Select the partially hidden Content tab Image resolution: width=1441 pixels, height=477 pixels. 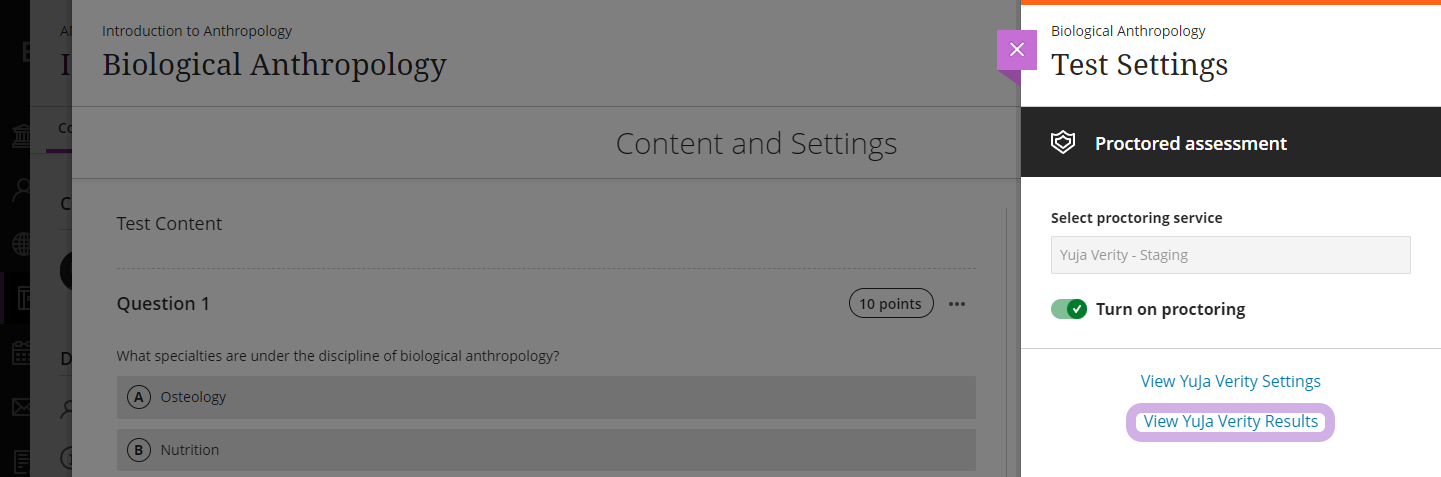pos(64,128)
